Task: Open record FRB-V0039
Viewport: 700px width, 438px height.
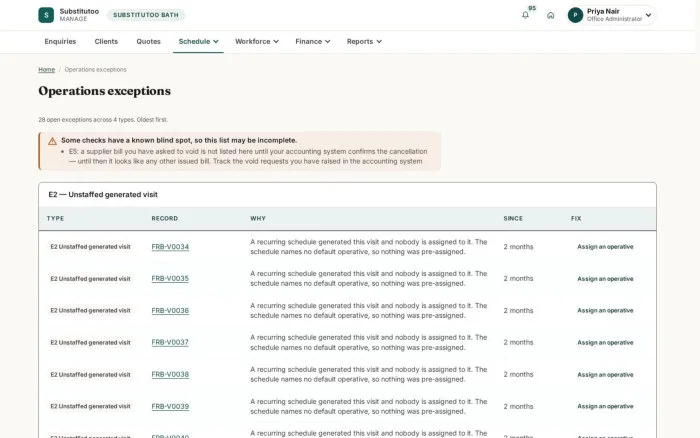Action: 170,407
